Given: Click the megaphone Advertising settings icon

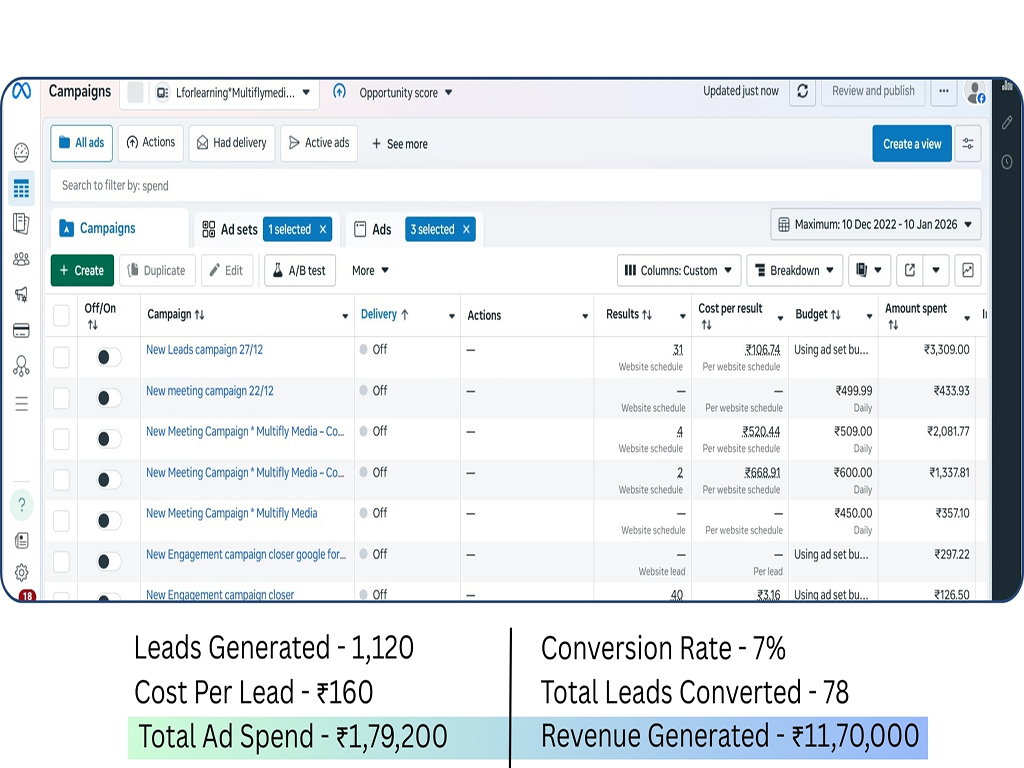Looking at the screenshot, I should 21,294.
